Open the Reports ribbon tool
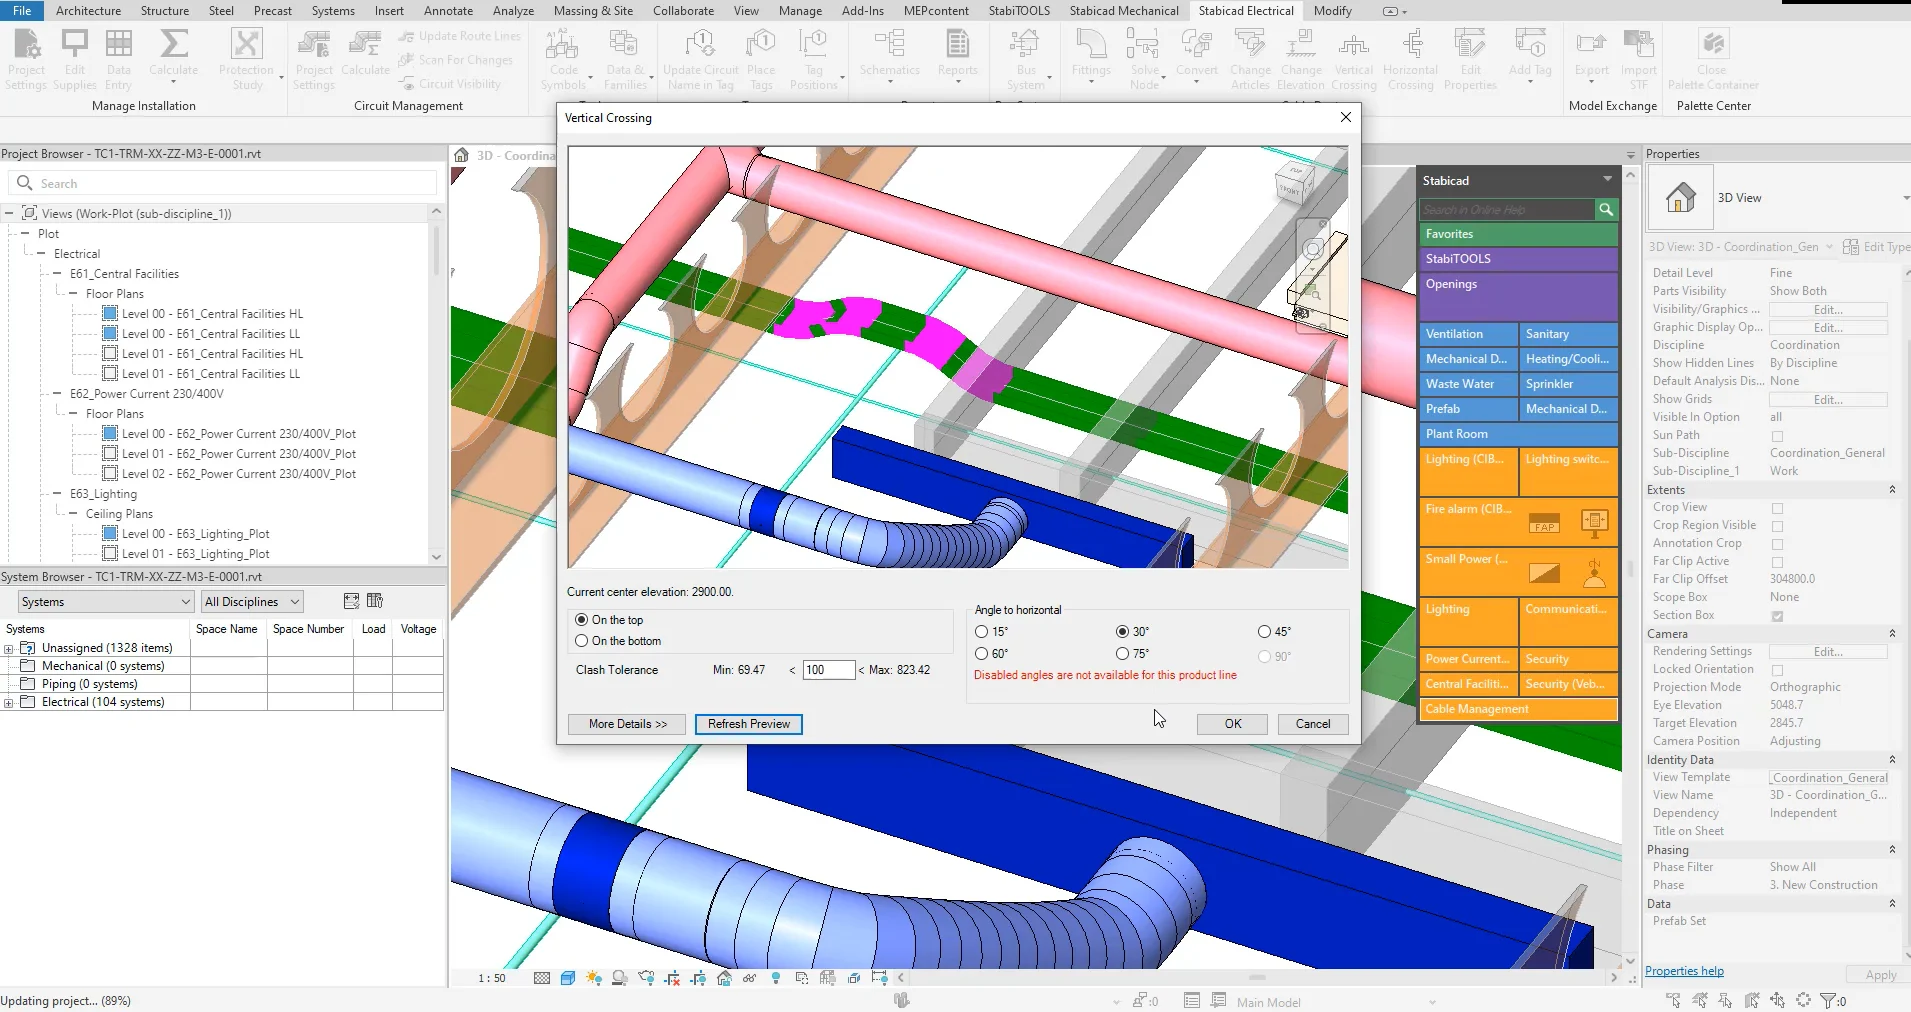 click(957, 56)
